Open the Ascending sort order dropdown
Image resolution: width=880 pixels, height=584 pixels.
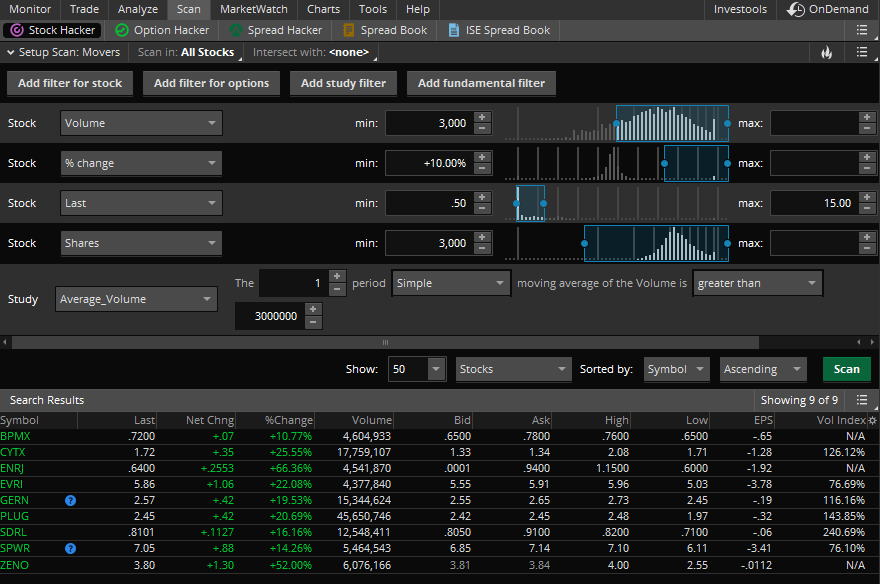[x=762, y=369]
